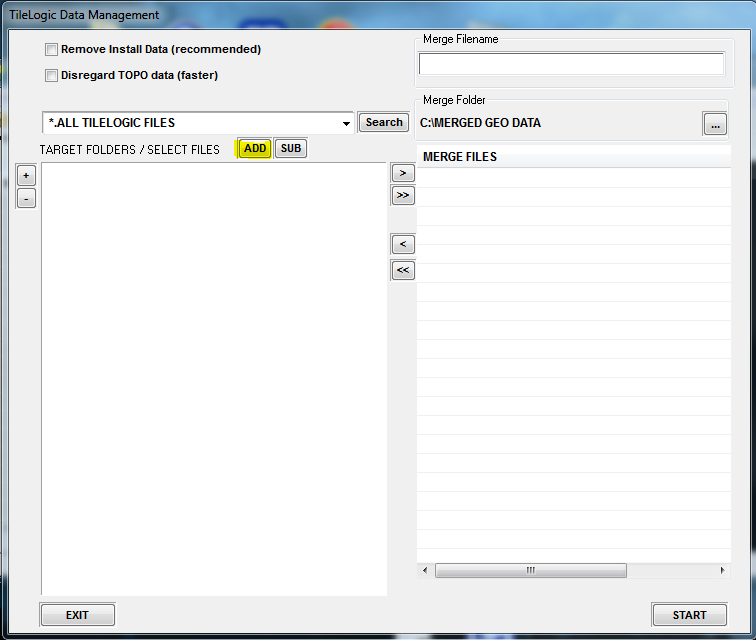The image size is (756, 640).
Task: Click the merge list scrollbar left arrow
Action: (425, 570)
